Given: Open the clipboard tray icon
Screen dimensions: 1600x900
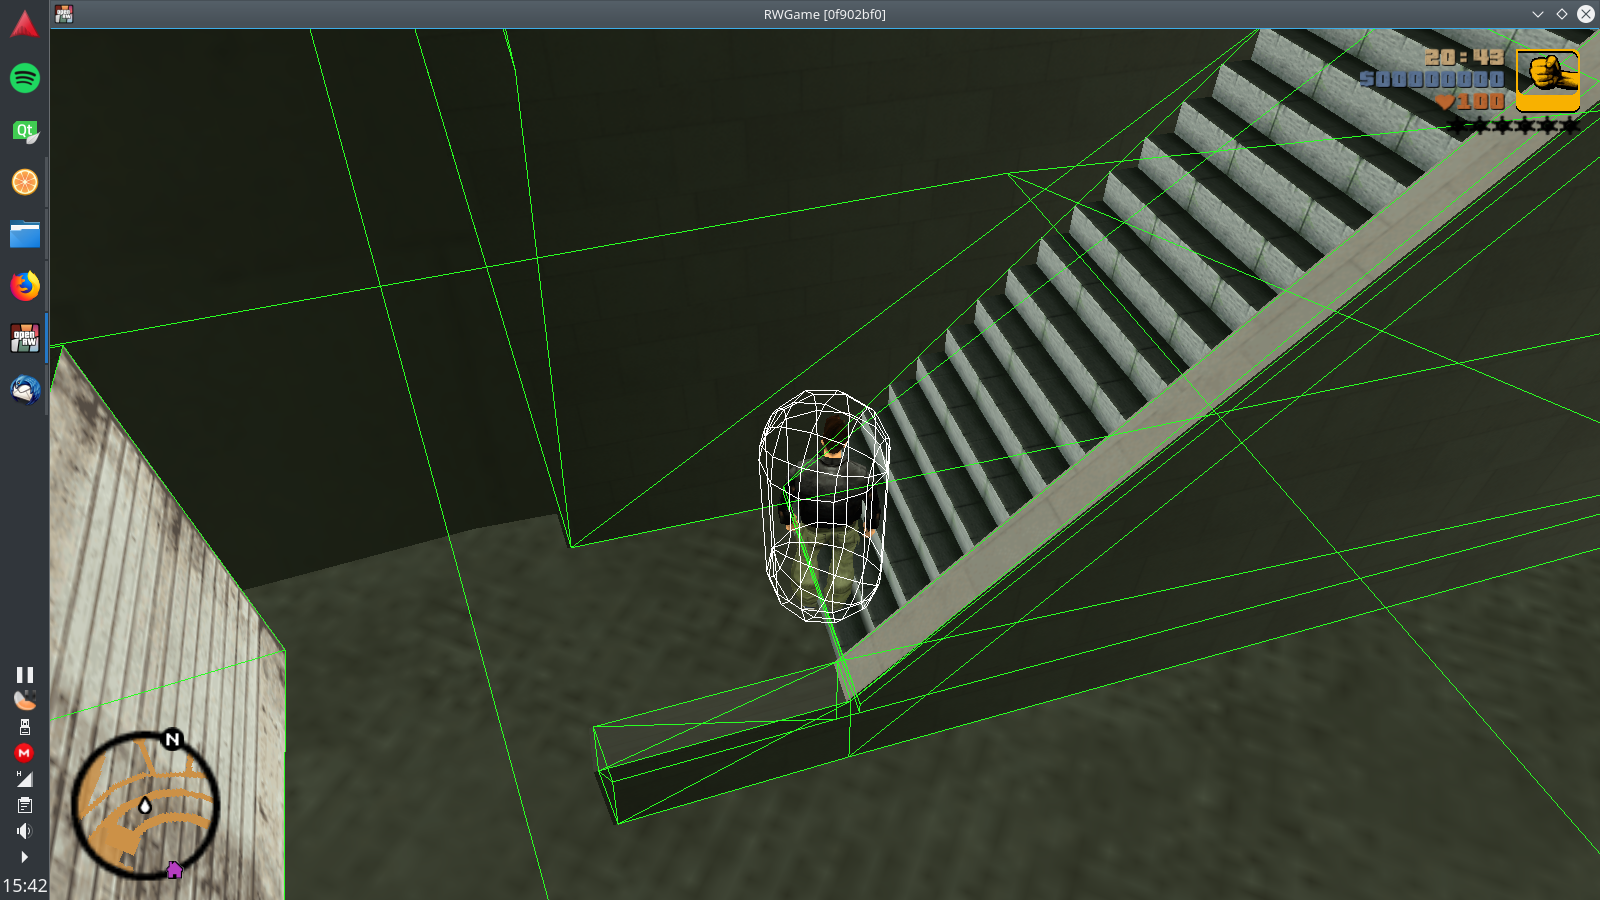Looking at the screenshot, I should point(24,805).
